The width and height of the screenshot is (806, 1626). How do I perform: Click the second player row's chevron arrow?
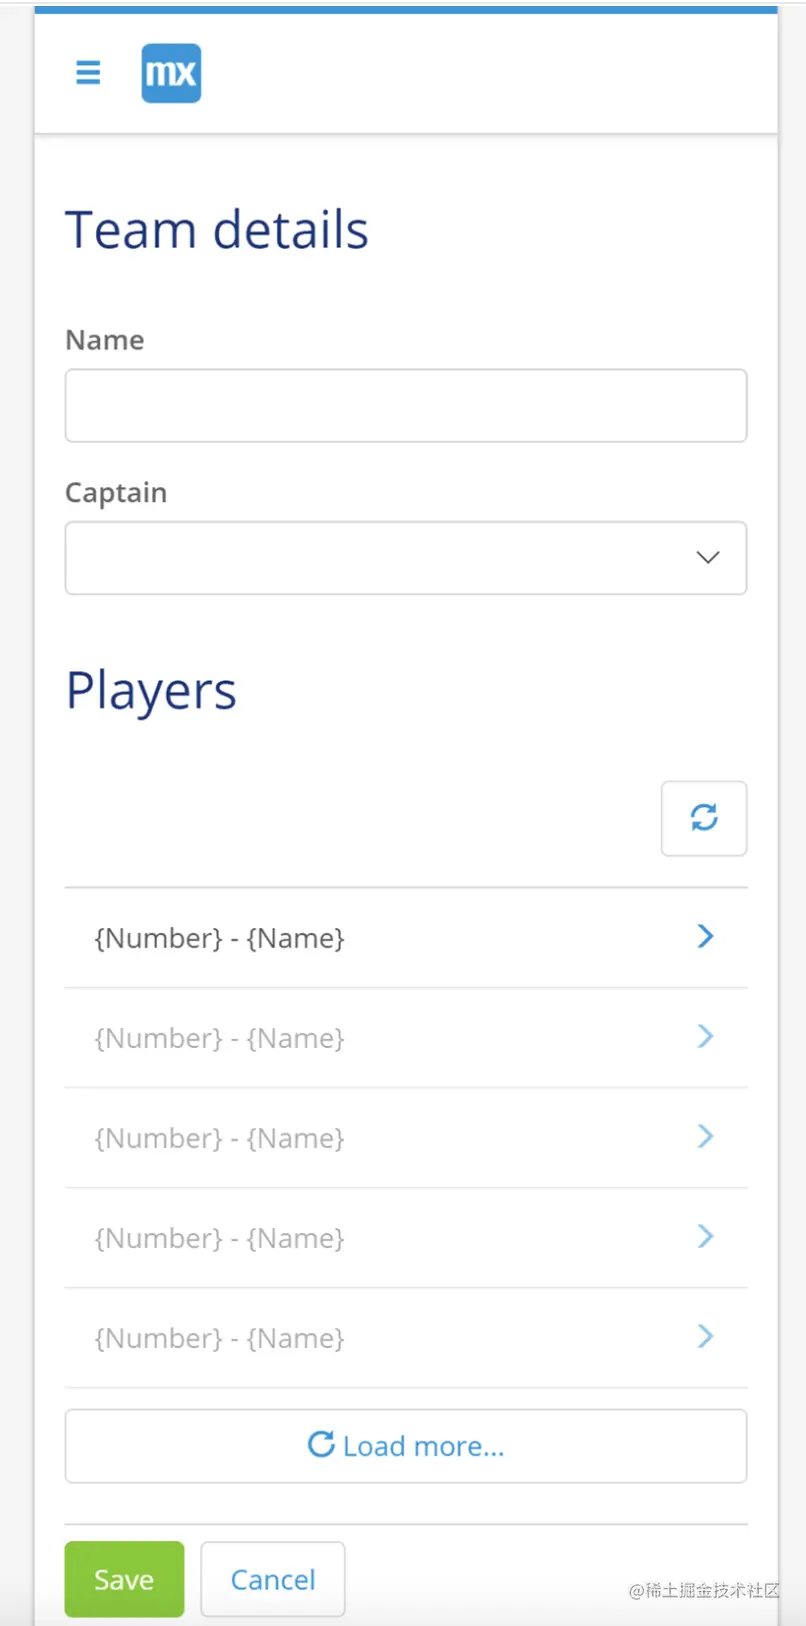pyautogui.click(x=705, y=1036)
